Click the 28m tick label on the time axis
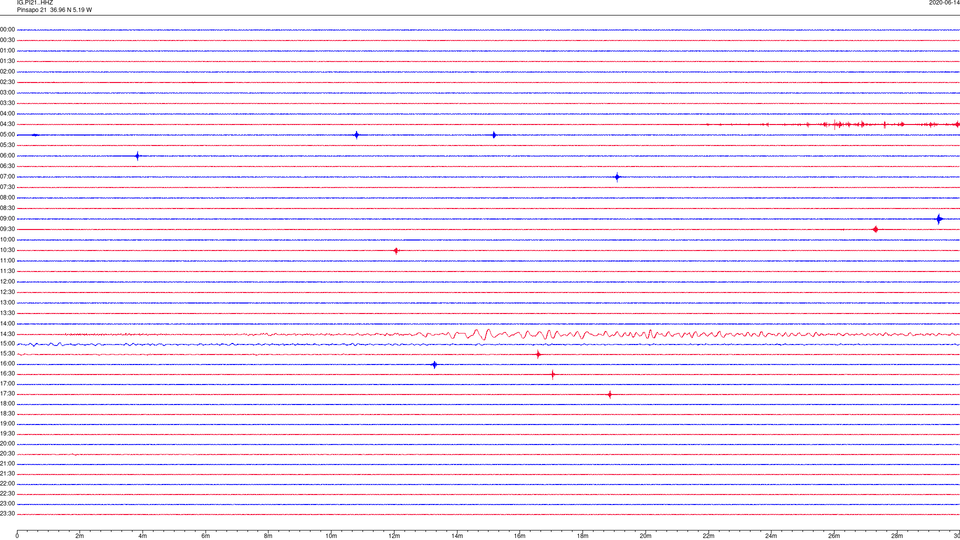The height and width of the screenshot is (540, 960). [x=897, y=536]
